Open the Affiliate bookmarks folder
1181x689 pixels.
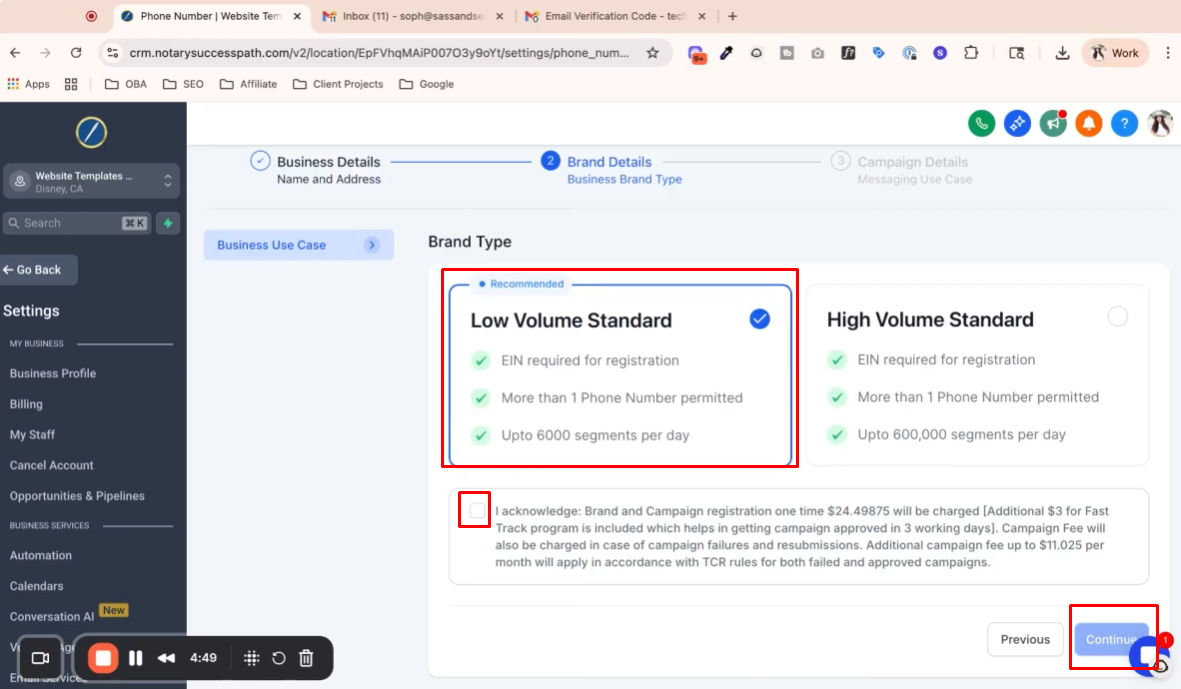[x=249, y=84]
